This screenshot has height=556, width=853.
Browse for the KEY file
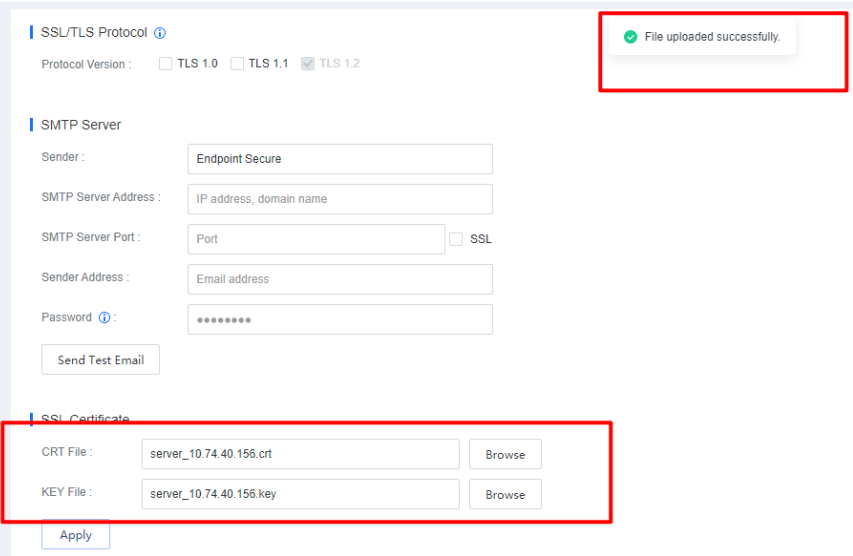[x=505, y=495]
